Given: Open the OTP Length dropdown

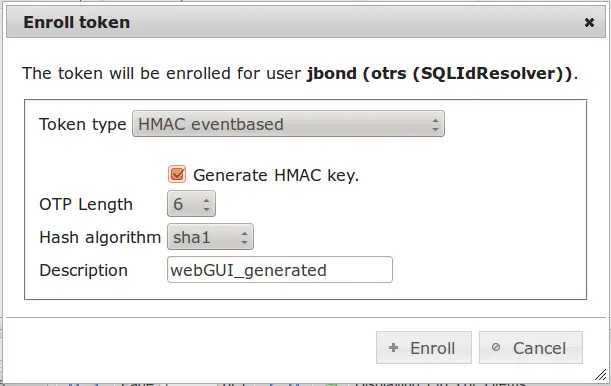Looking at the screenshot, I should pyautogui.click(x=191, y=204).
